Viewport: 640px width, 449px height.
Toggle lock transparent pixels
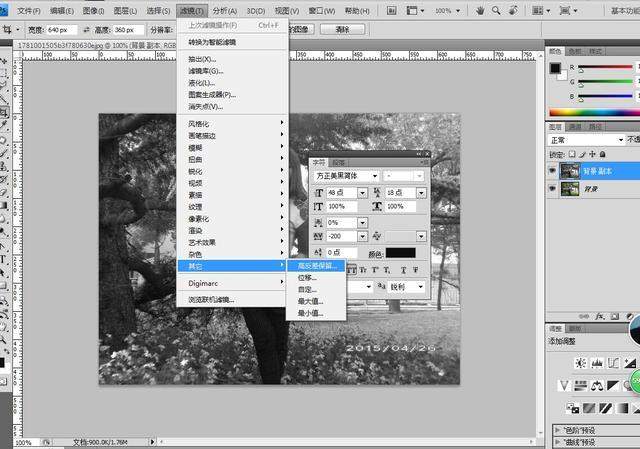pyautogui.click(x=572, y=154)
